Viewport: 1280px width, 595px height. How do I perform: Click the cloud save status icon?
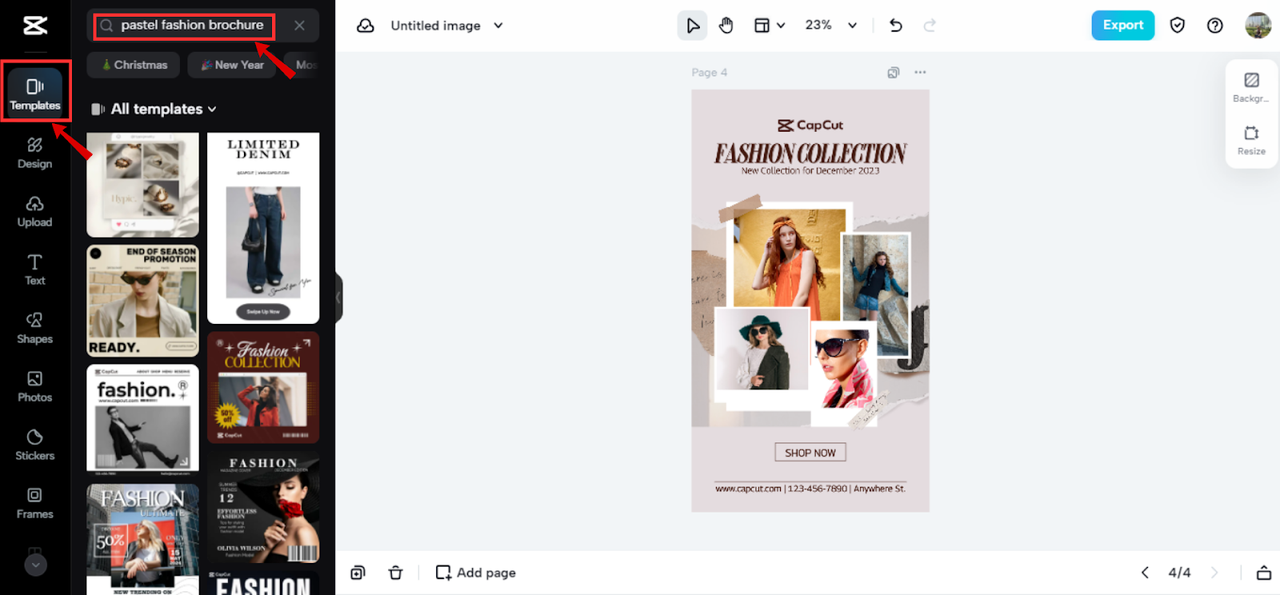(366, 26)
